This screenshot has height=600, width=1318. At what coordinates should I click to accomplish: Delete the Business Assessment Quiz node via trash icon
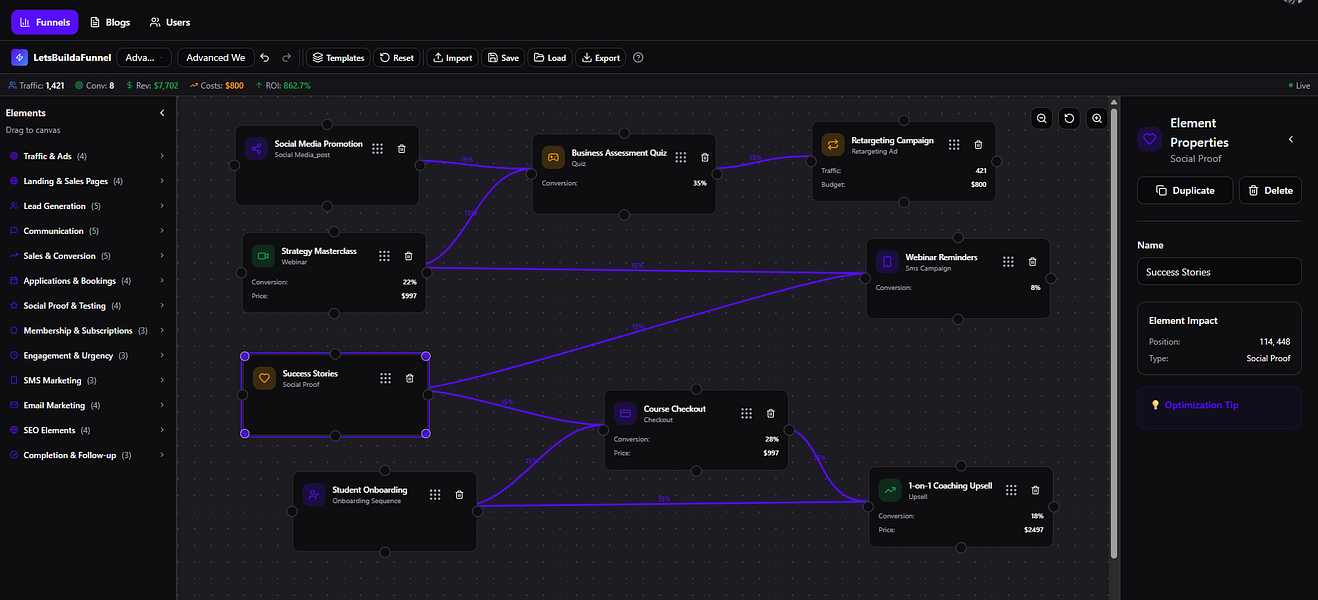point(705,157)
